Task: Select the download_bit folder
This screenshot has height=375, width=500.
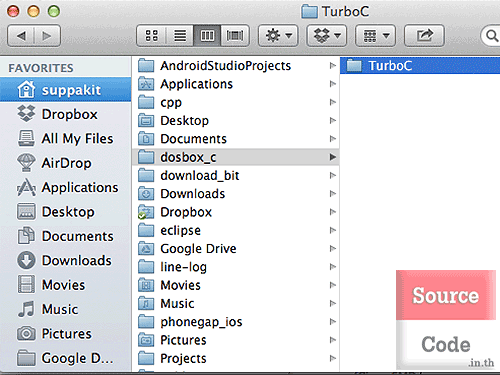Action: [x=236, y=175]
